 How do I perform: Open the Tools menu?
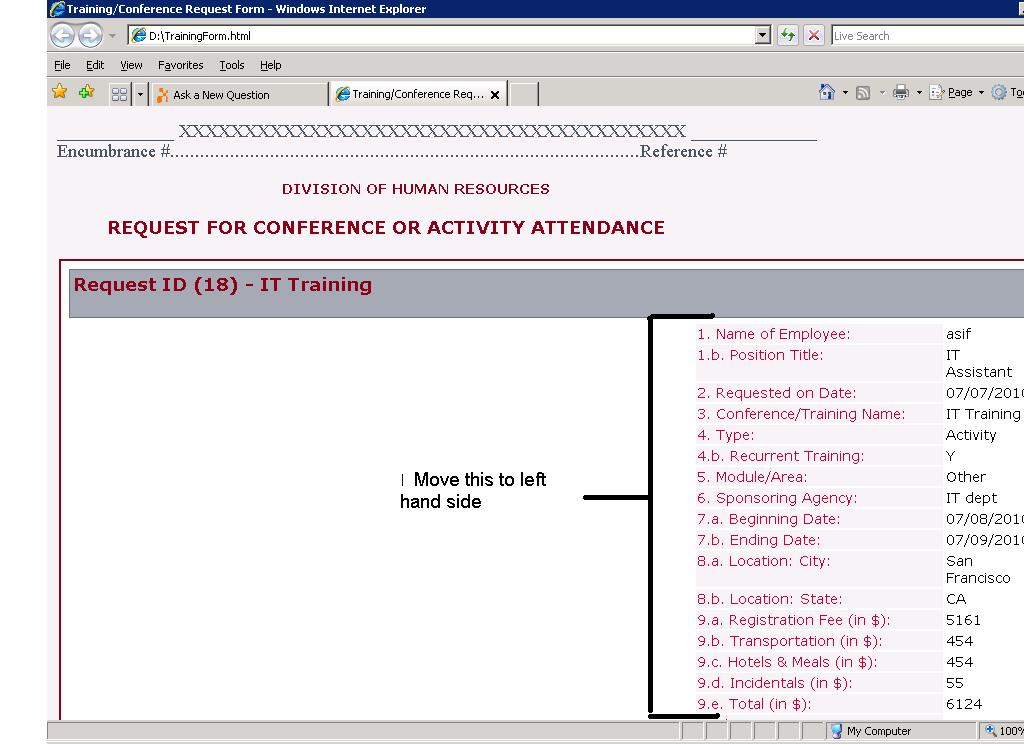pos(231,65)
